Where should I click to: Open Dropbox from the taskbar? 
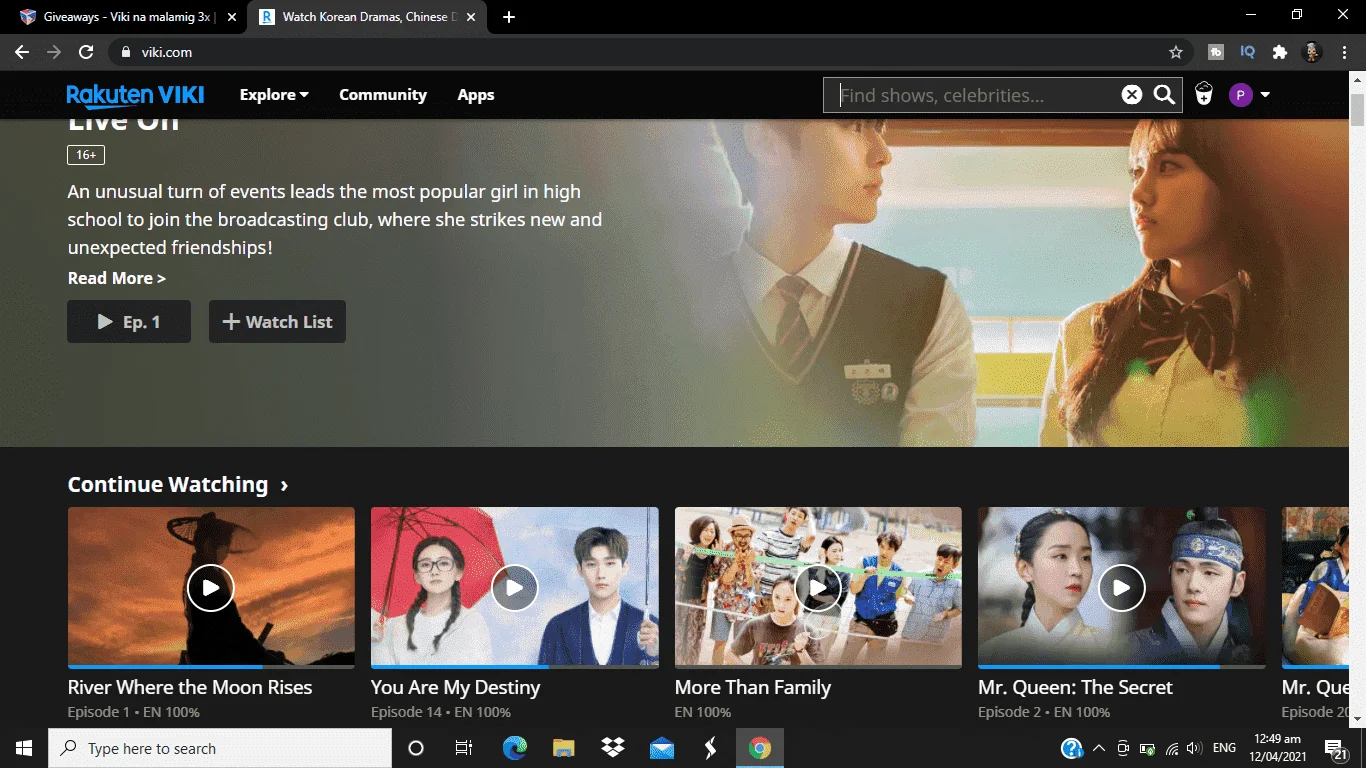pos(612,748)
